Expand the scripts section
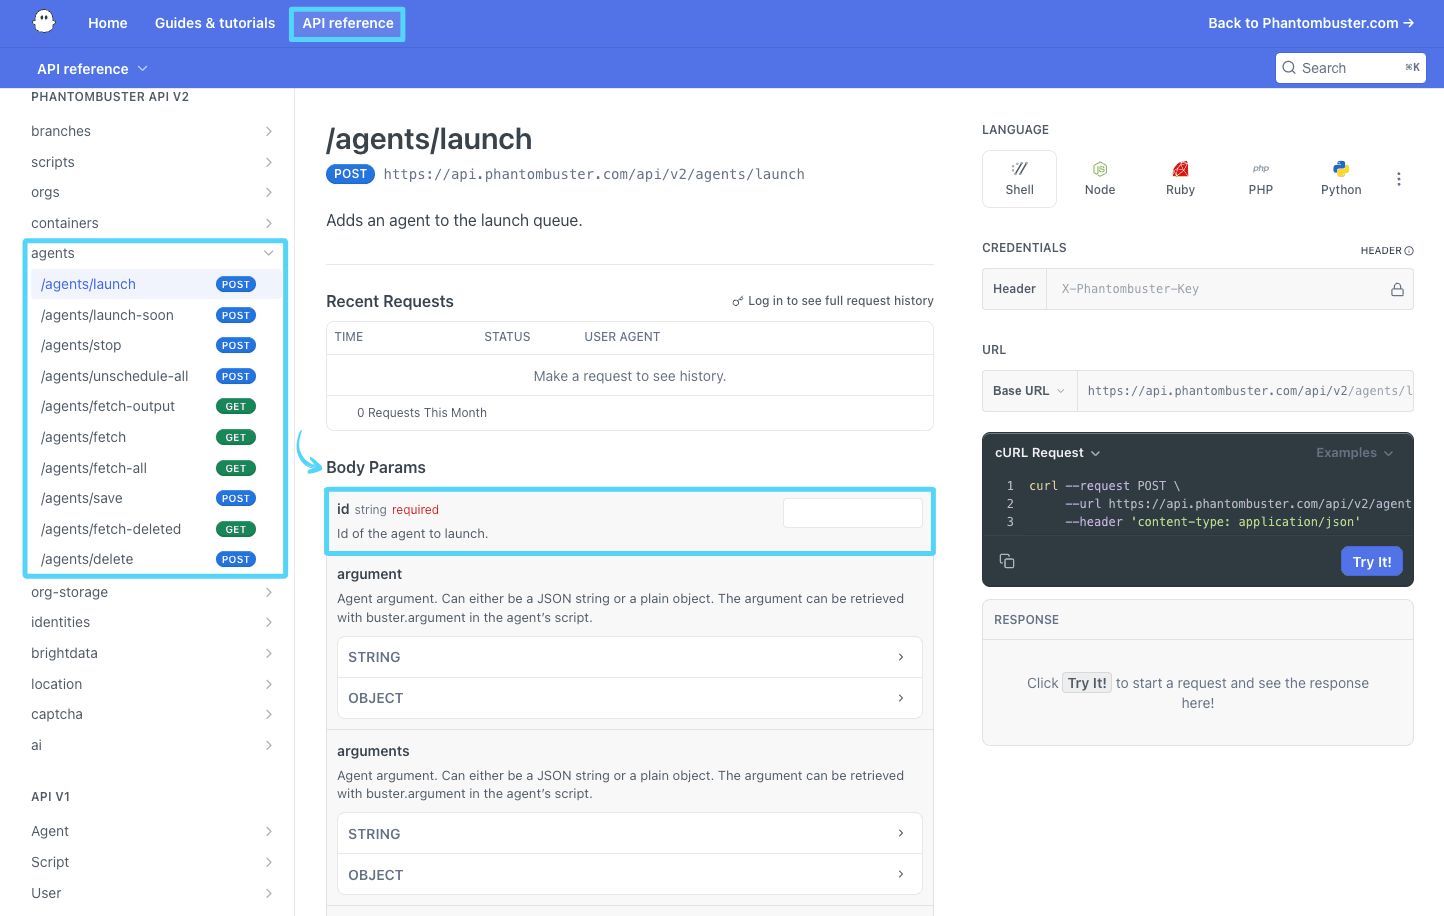The image size is (1444, 916). [269, 162]
